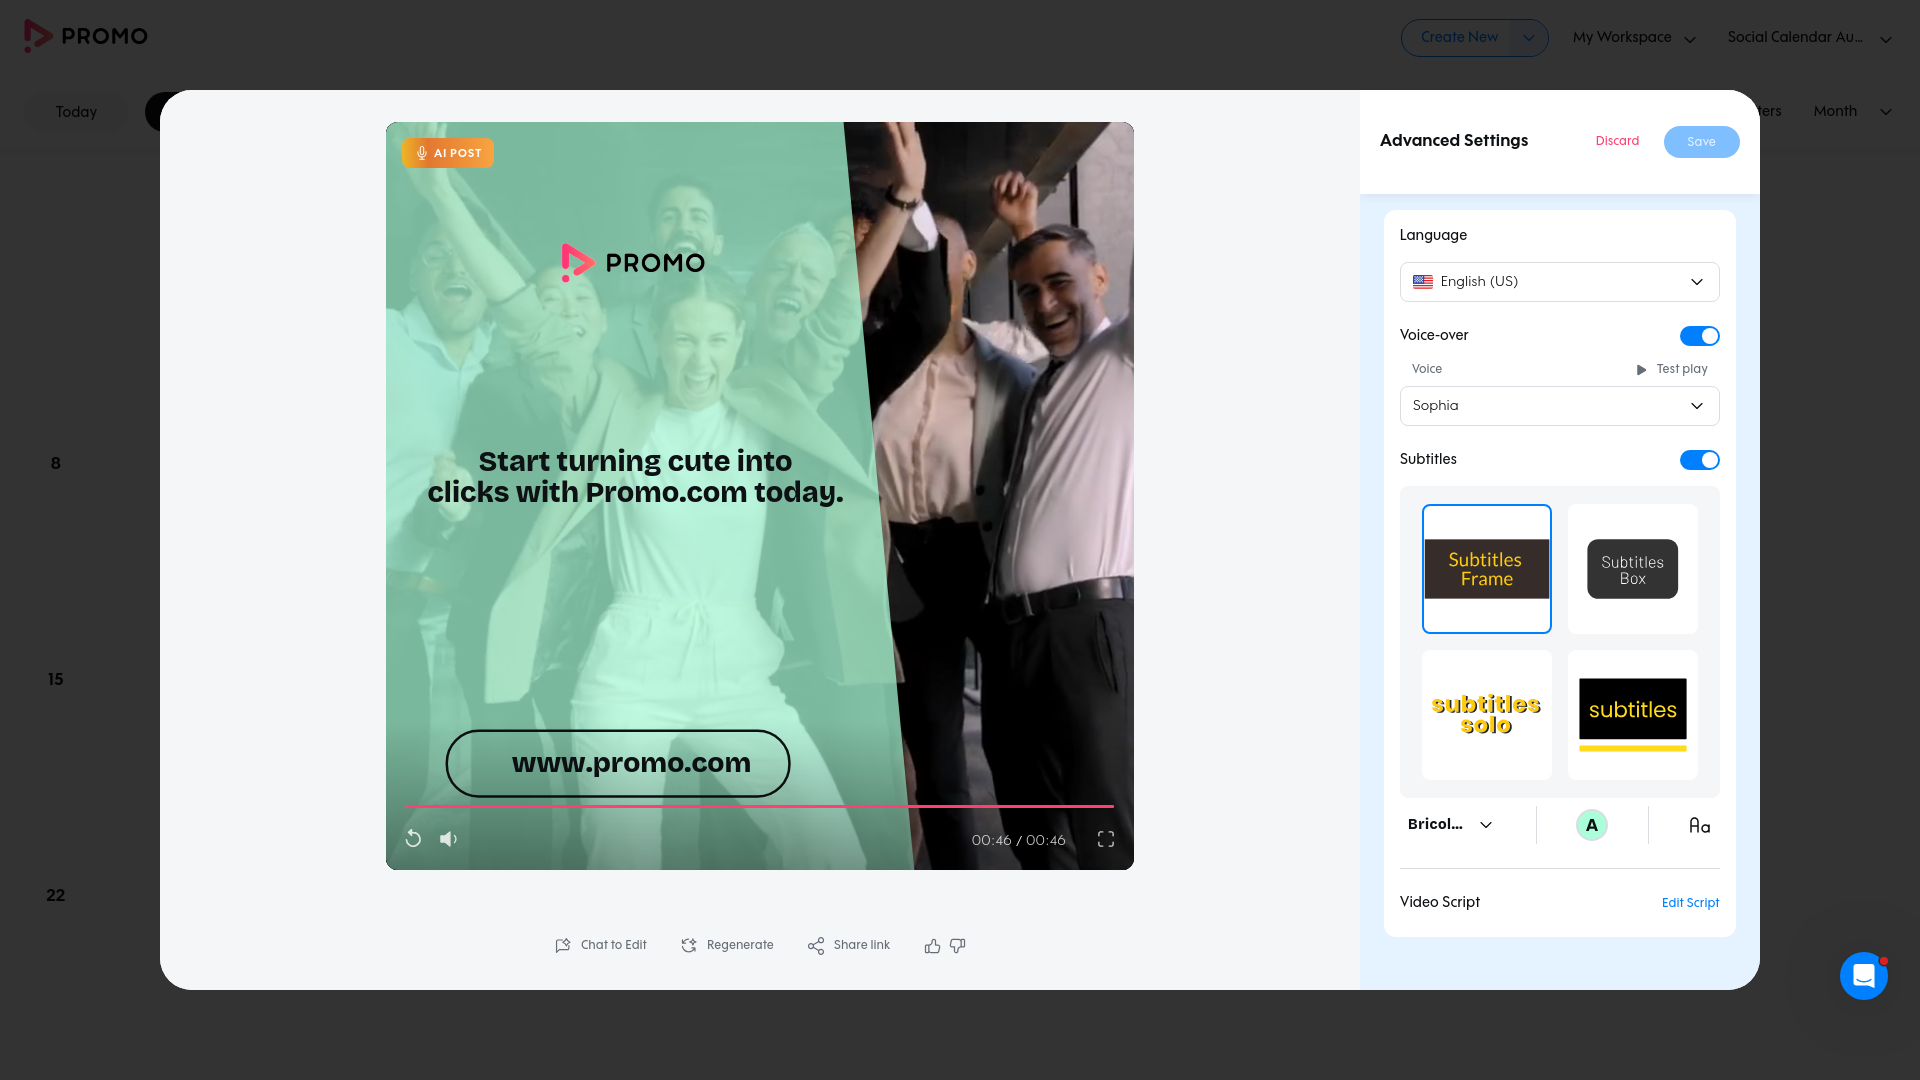Click the Regenerate label
1920x1080 pixels.
pos(740,946)
